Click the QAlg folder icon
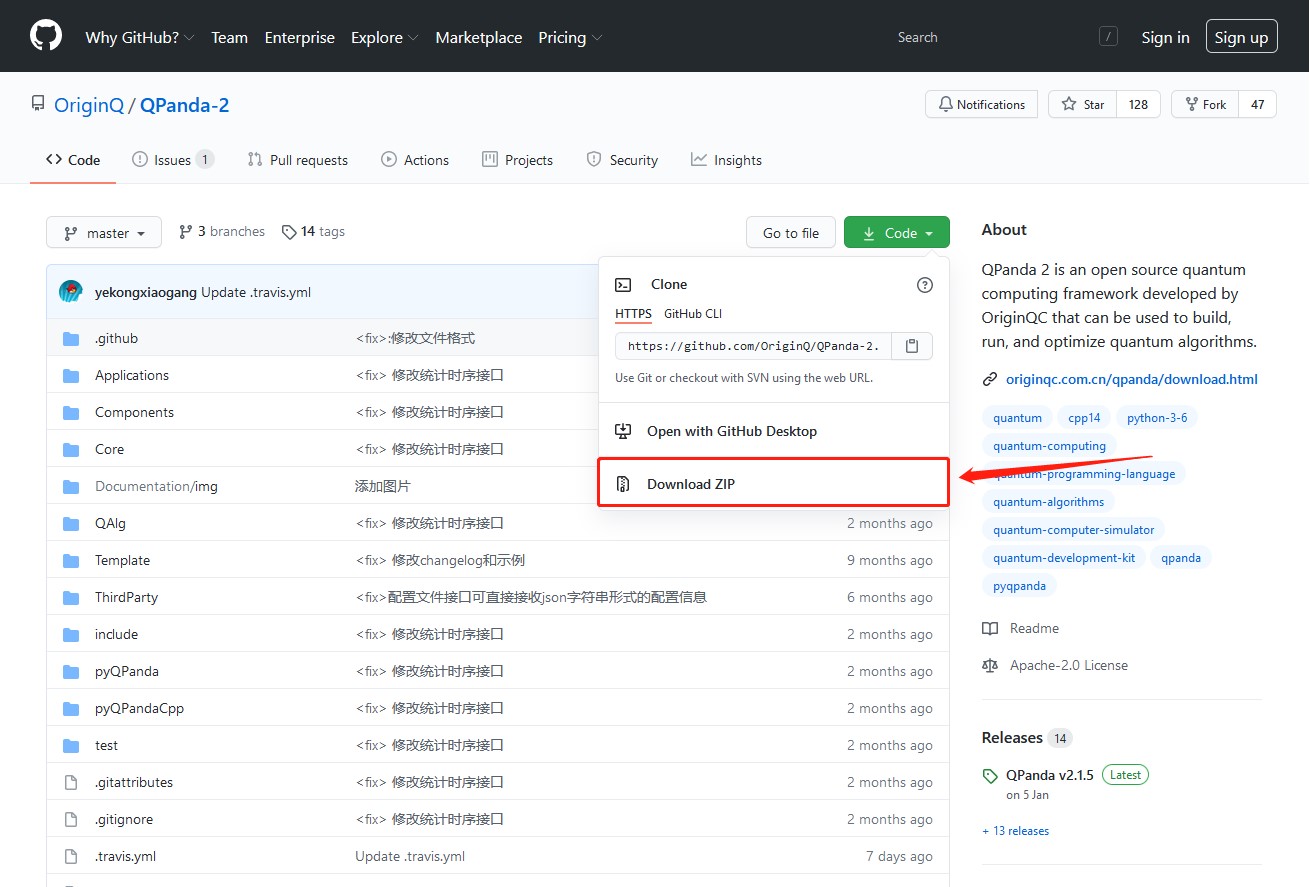Screen dimensions: 1310x887 click(71, 524)
